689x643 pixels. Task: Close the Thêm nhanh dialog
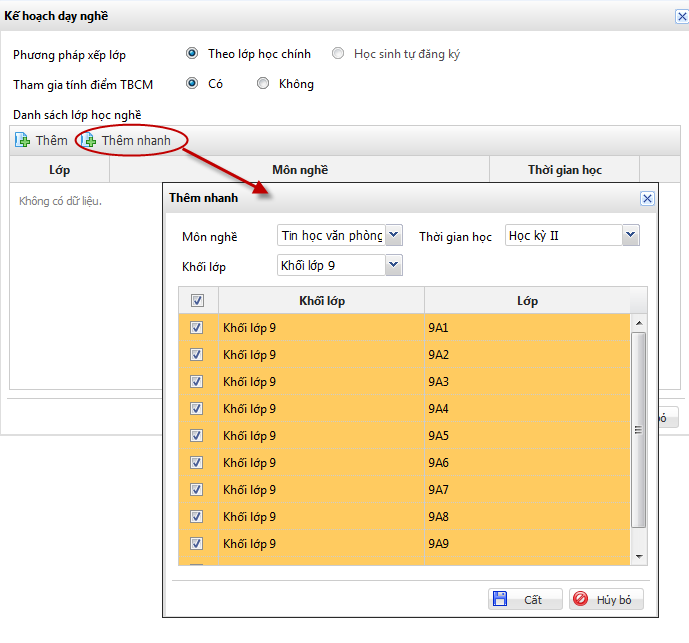click(647, 198)
